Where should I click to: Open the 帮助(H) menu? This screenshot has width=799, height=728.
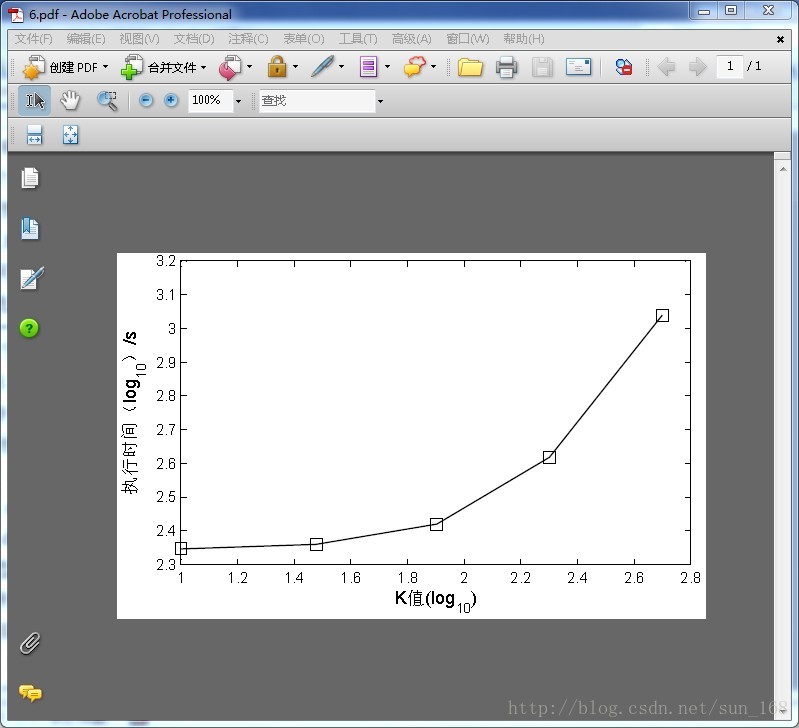coord(524,39)
